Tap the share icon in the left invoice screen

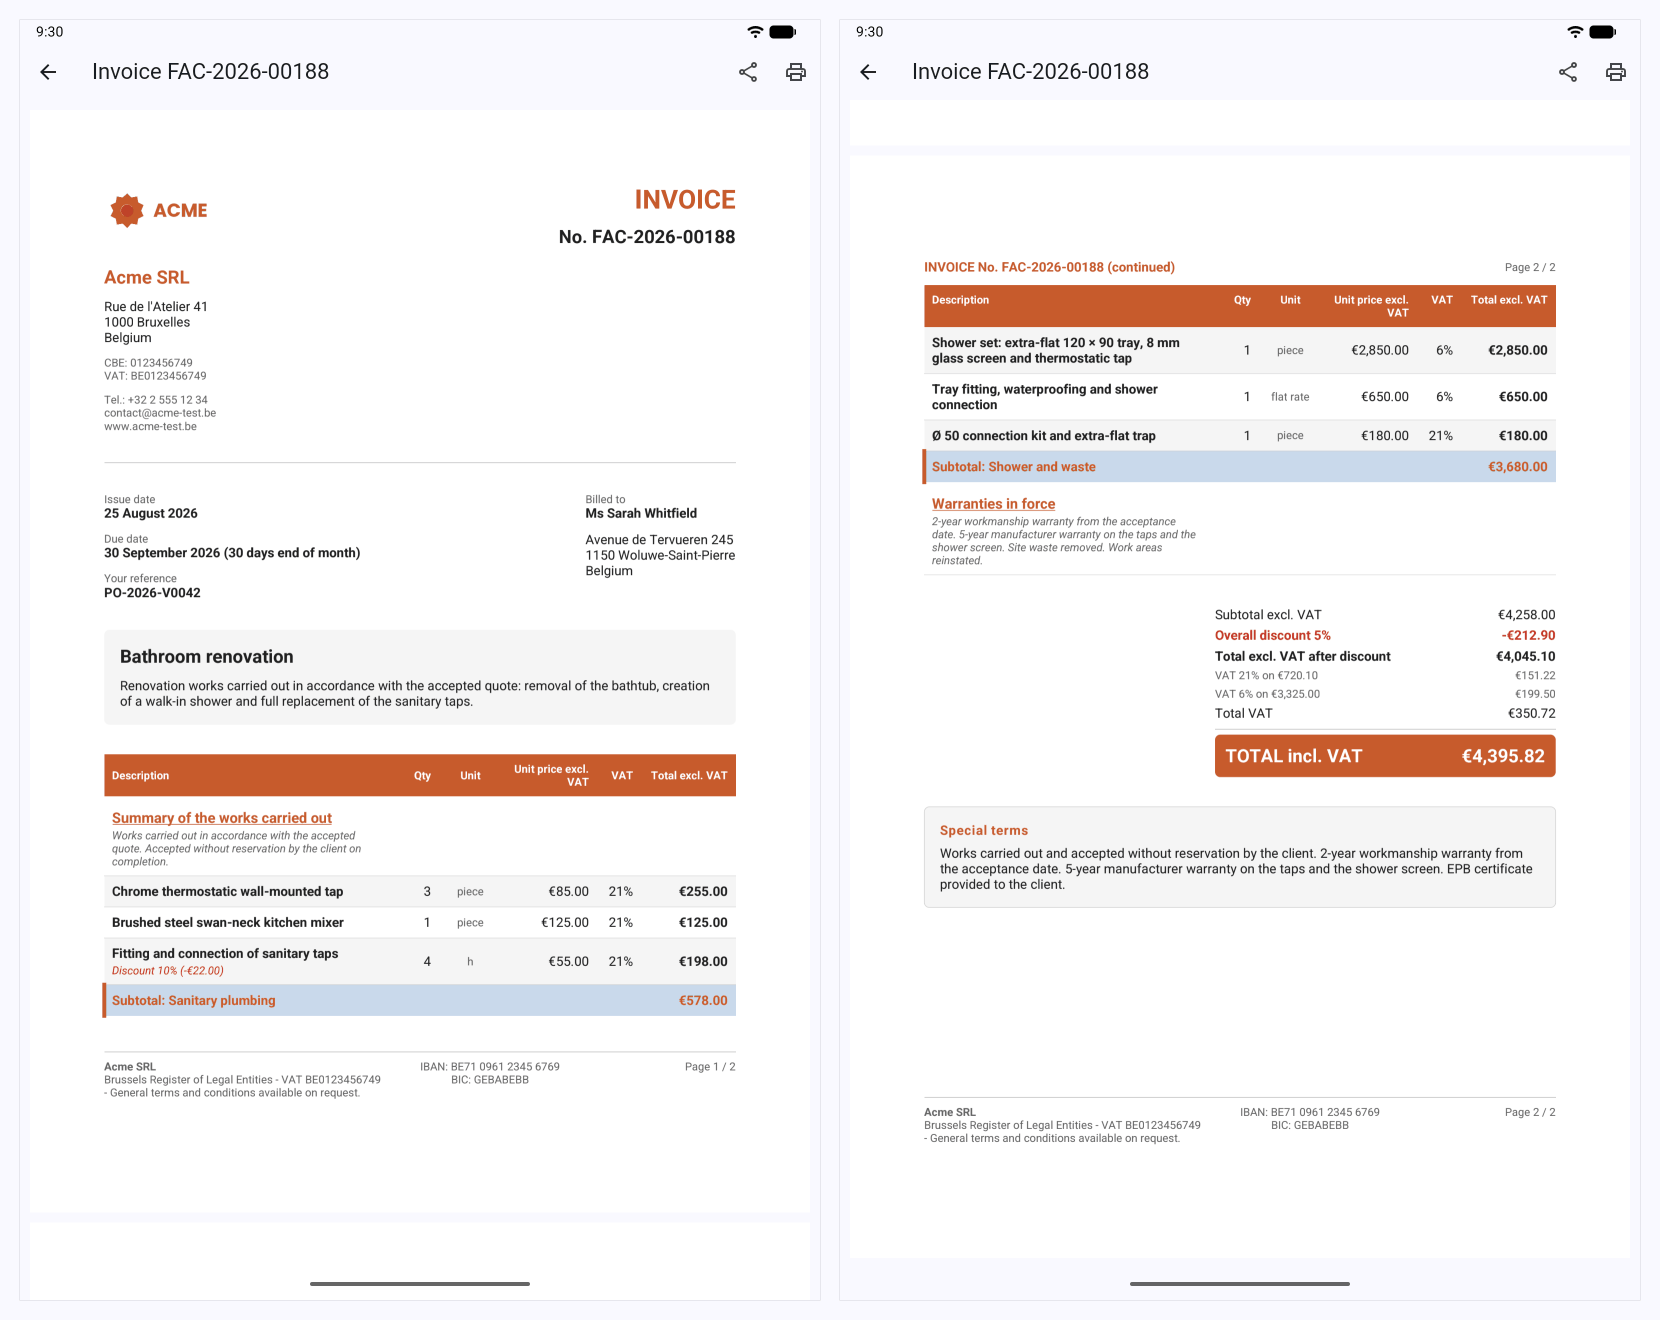748,72
